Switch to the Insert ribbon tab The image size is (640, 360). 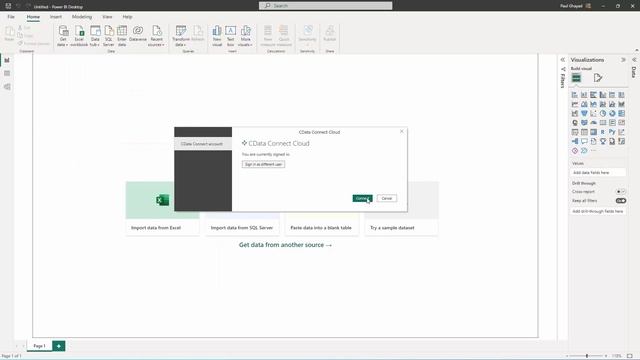click(56, 17)
